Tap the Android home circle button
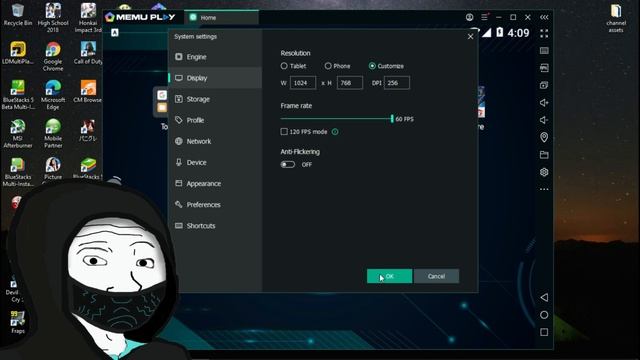This screenshot has height=360, width=640. point(544,315)
